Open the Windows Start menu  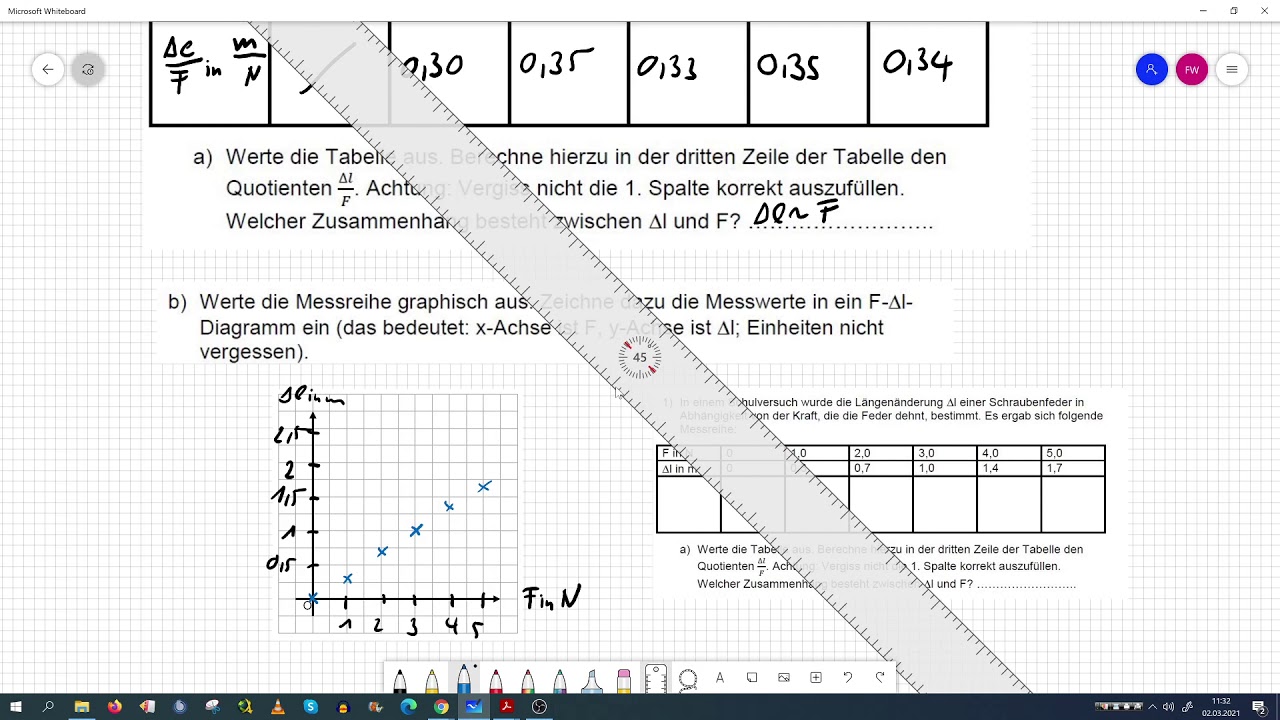(16, 707)
